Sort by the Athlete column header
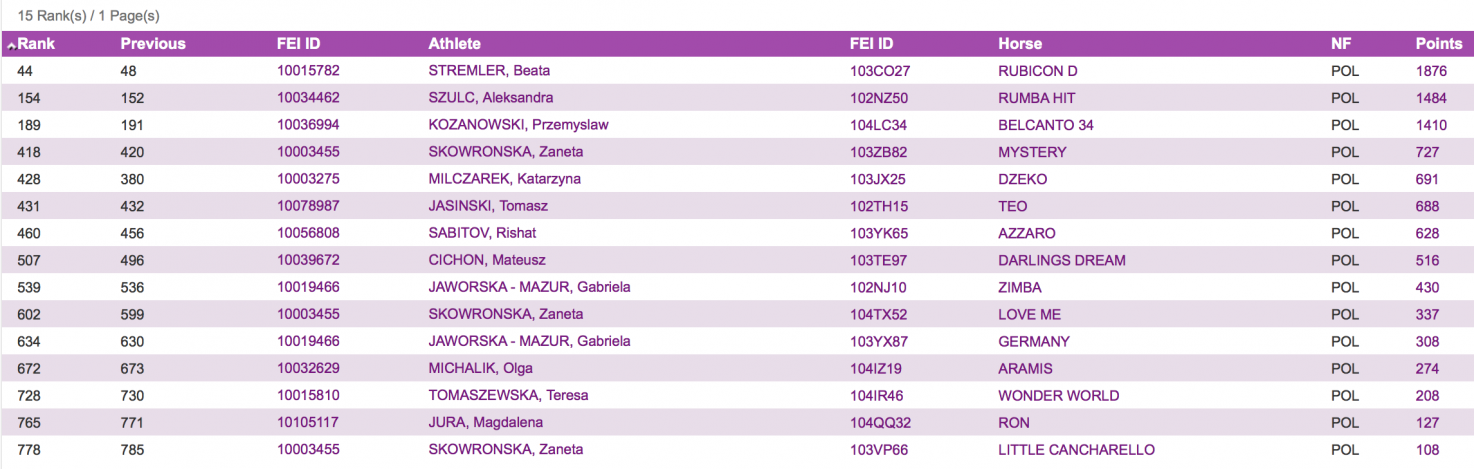Screen dimensions: 1474x469 click(x=454, y=44)
